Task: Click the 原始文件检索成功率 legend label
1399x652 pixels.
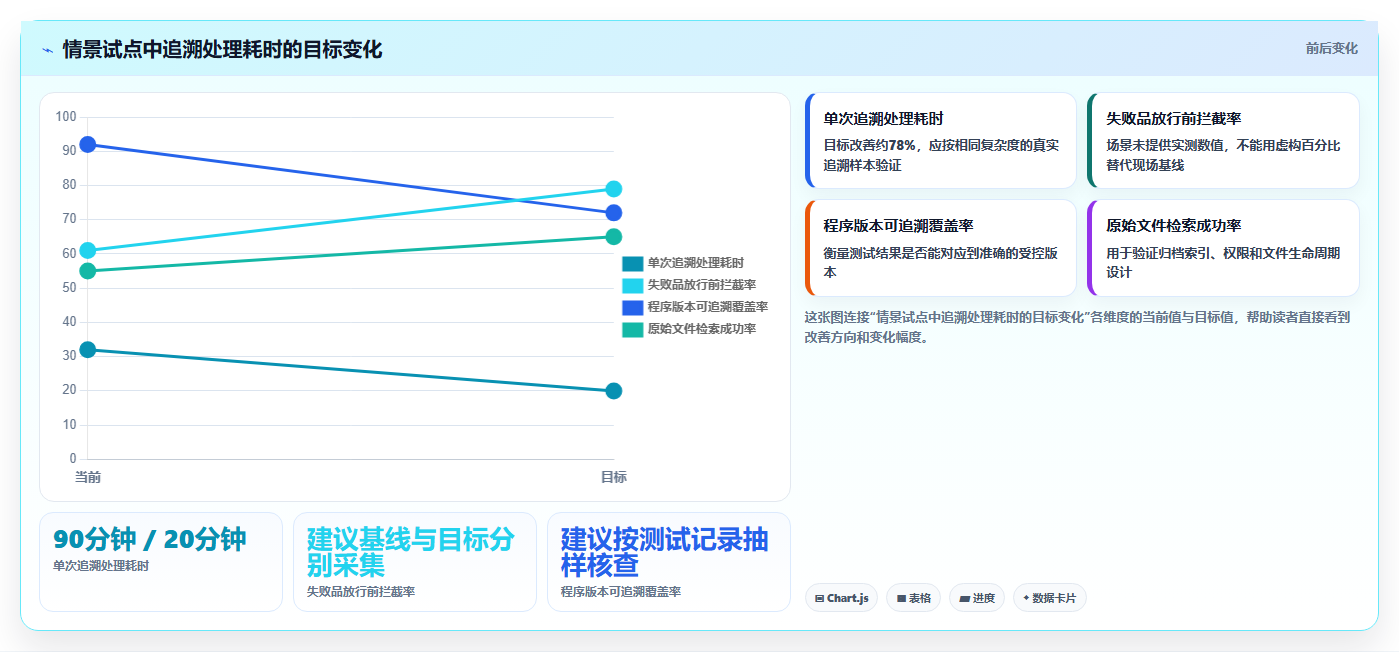Action: pyautogui.click(x=701, y=329)
